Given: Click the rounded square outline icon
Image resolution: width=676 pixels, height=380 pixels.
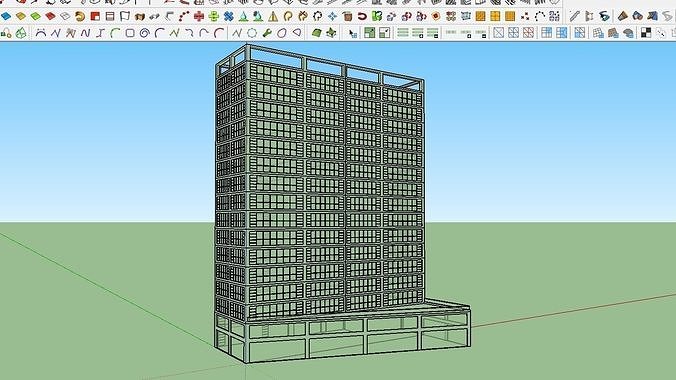Looking at the screenshot, I should click(x=130, y=33).
